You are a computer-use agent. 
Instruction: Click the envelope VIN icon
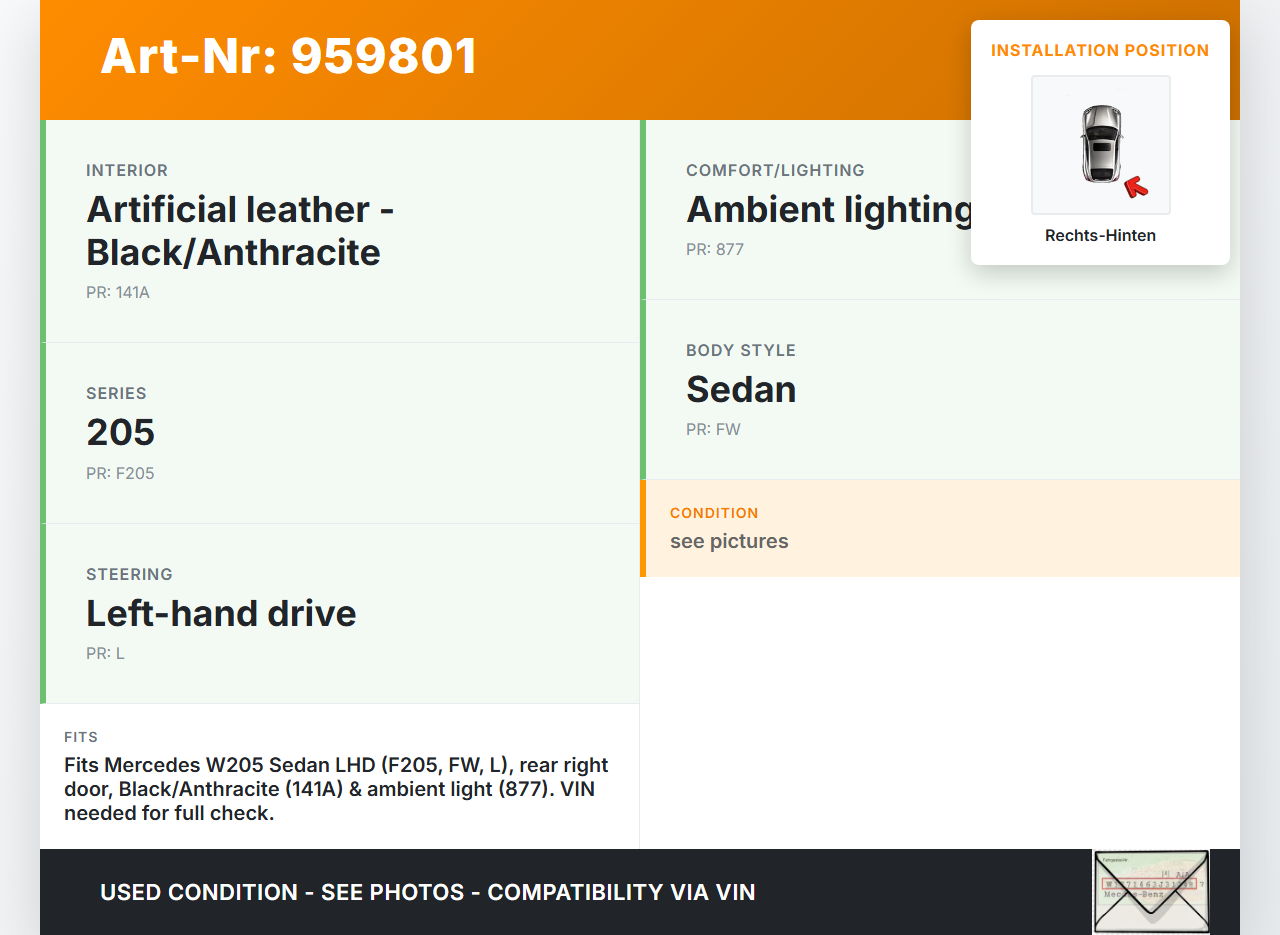pyautogui.click(x=1150, y=891)
